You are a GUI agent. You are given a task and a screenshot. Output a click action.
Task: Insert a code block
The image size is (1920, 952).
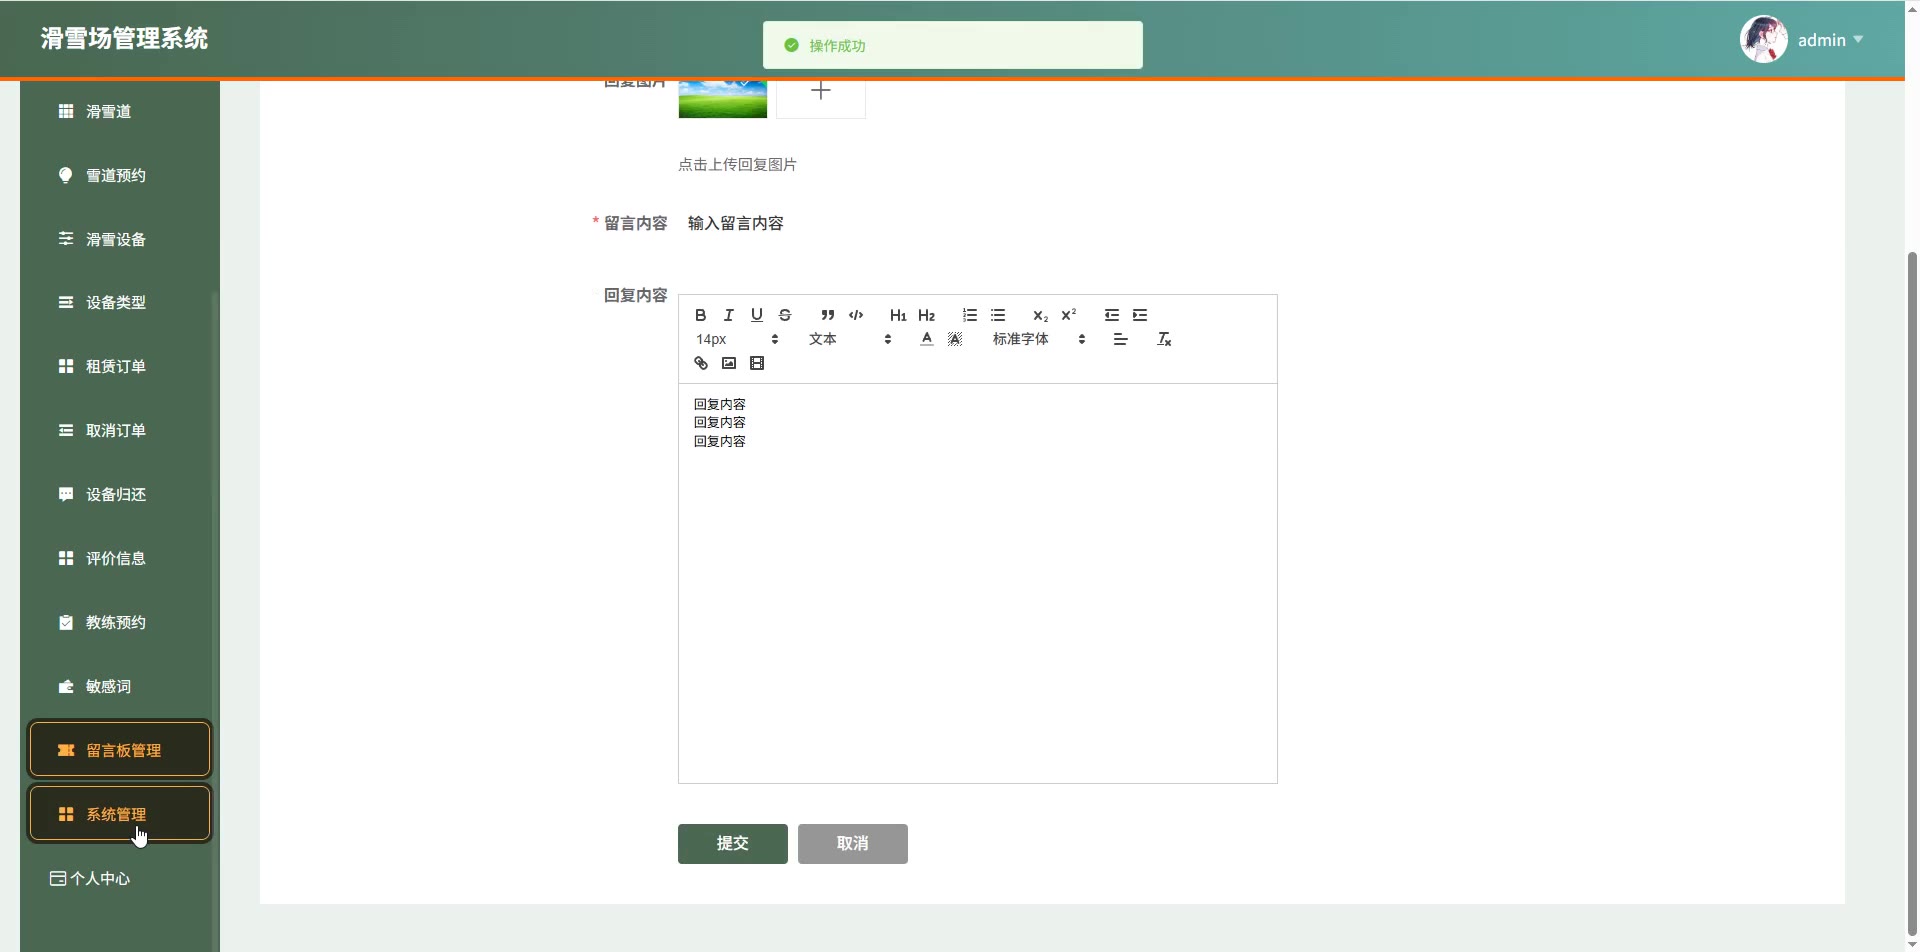coord(856,315)
